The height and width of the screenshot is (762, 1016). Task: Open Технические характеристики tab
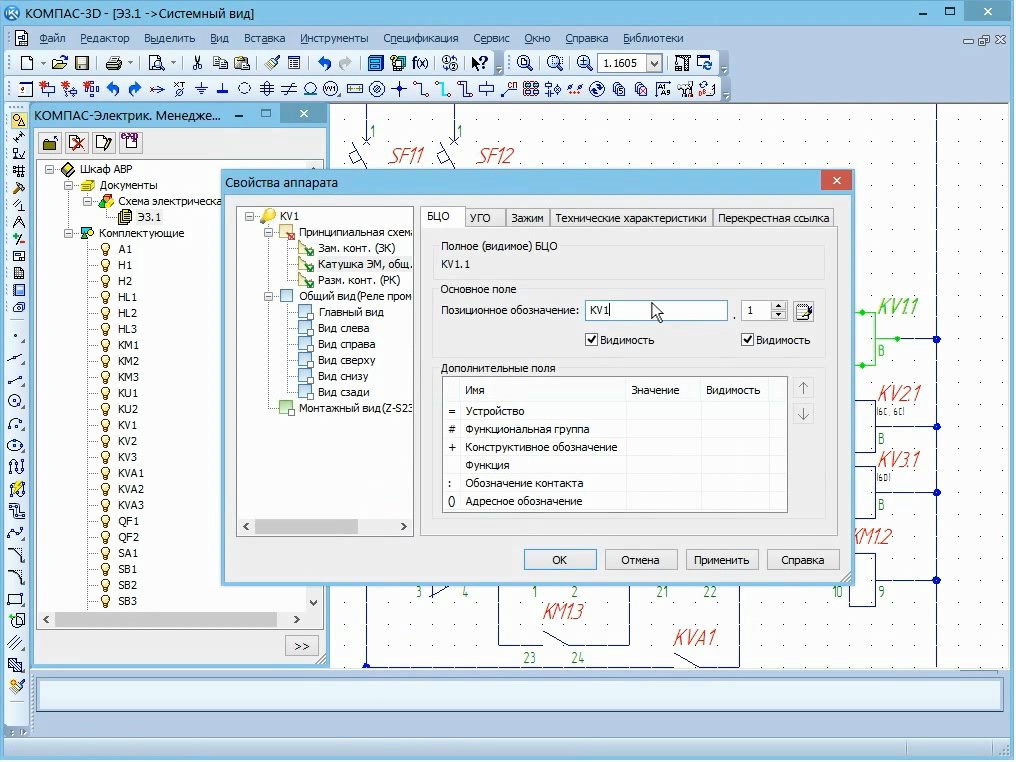point(630,218)
